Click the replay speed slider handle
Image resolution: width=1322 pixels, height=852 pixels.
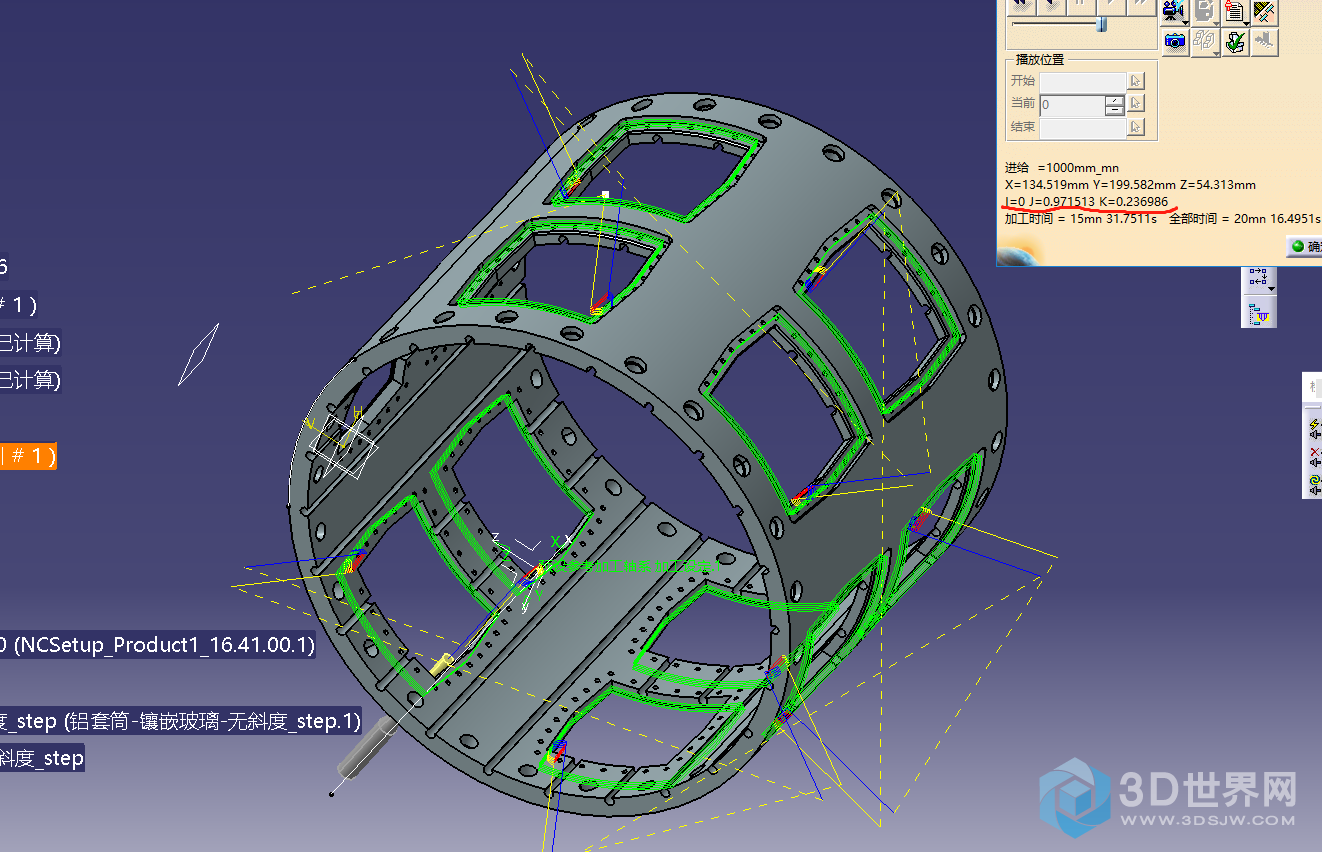(1101, 23)
